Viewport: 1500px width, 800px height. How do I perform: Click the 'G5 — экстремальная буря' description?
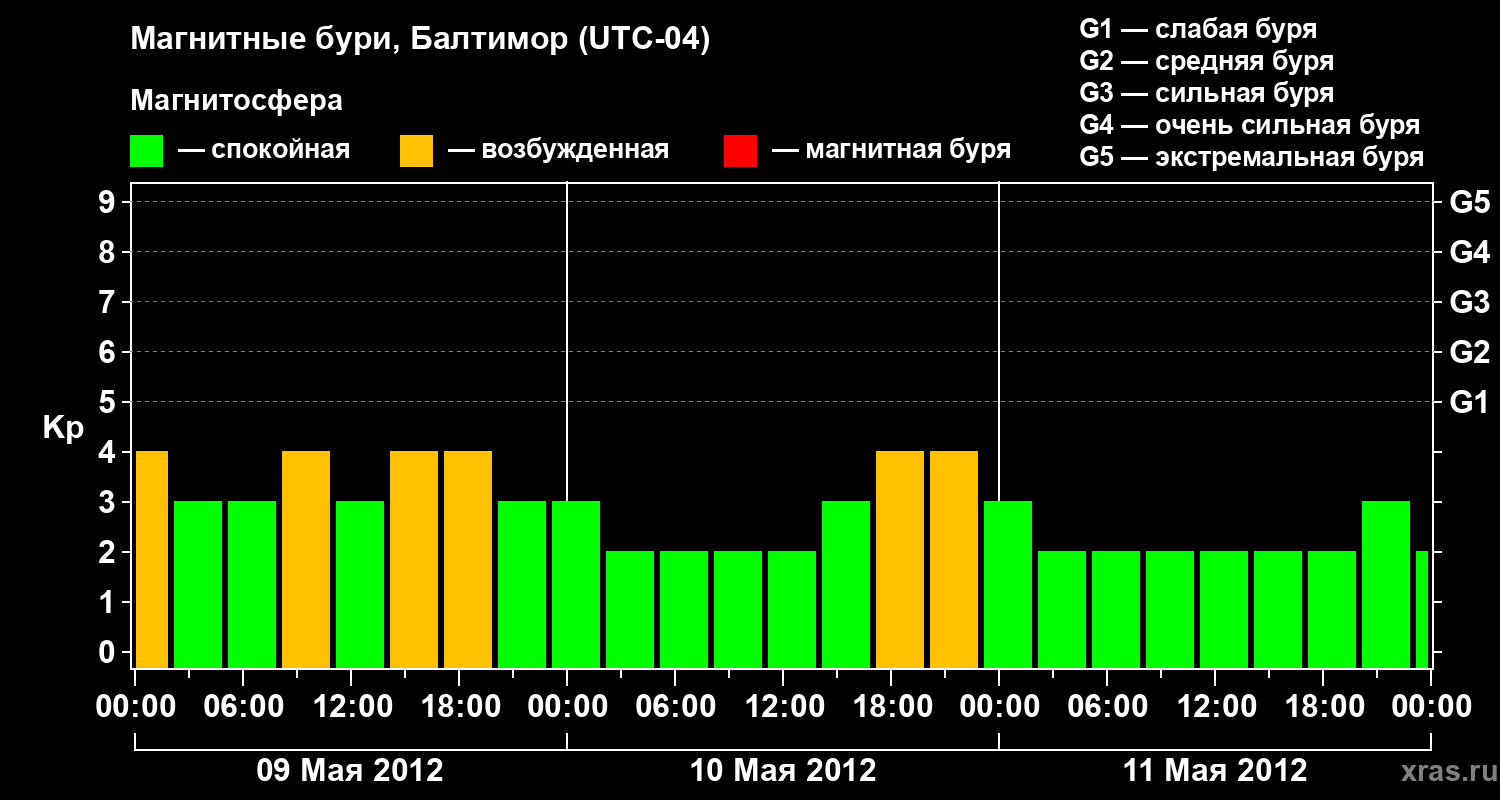[x=1251, y=157]
